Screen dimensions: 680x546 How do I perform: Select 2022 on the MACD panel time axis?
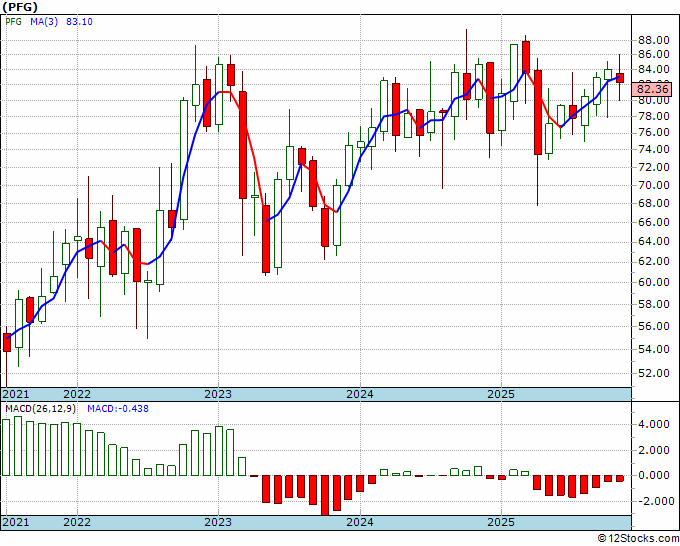(x=77, y=522)
